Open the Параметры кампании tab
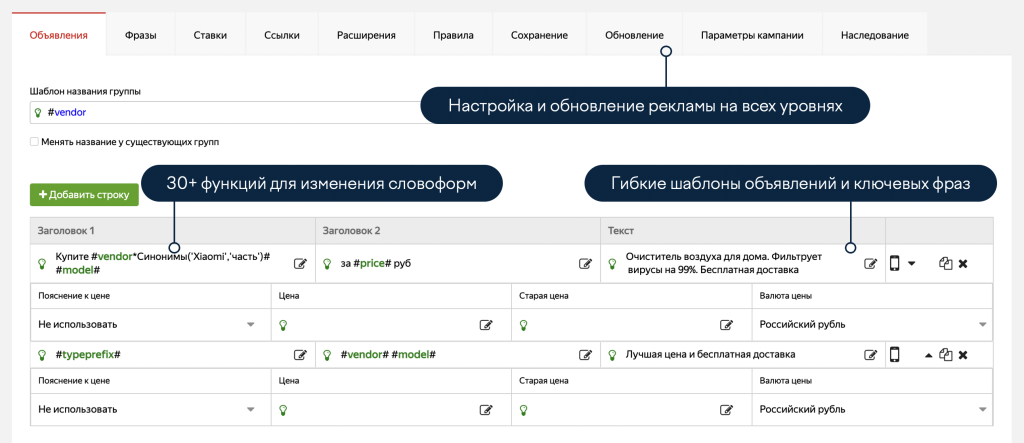Image resolution: width=1024 pixels, height=443 pixels. 752,35
